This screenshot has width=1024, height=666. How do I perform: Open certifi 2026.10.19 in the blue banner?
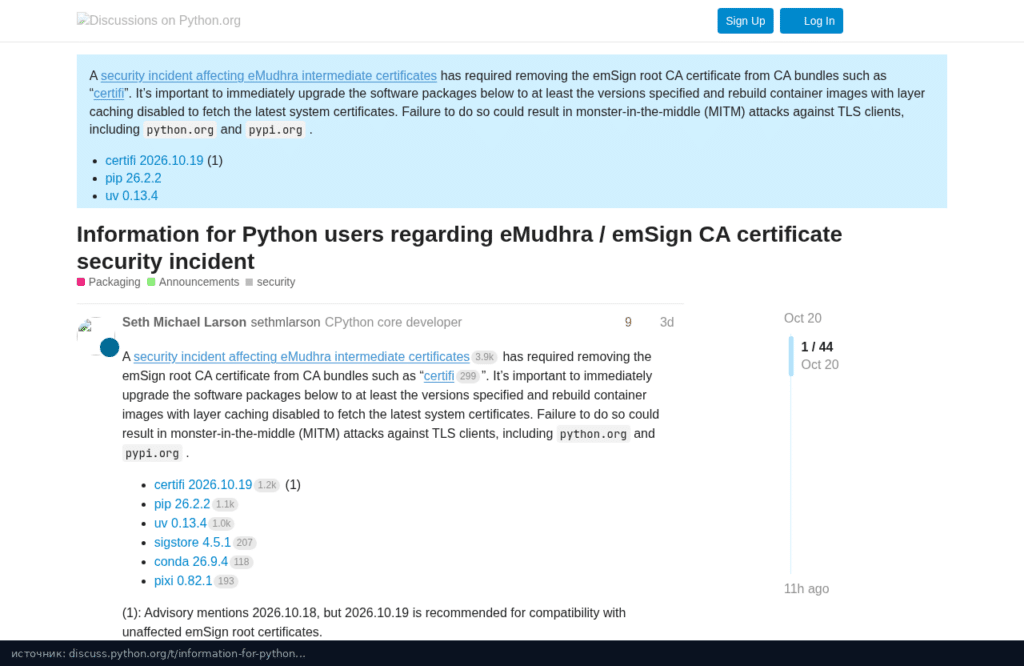[x=154, y=161]
